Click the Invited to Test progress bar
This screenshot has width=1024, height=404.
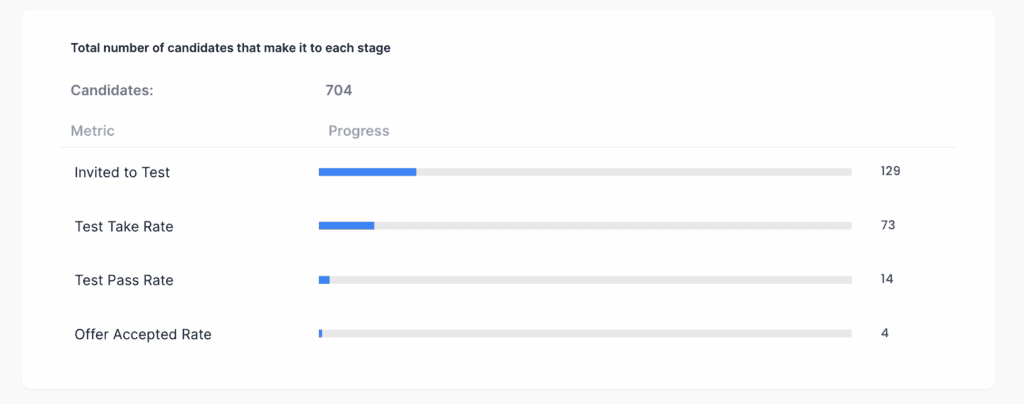coord(585,172)
